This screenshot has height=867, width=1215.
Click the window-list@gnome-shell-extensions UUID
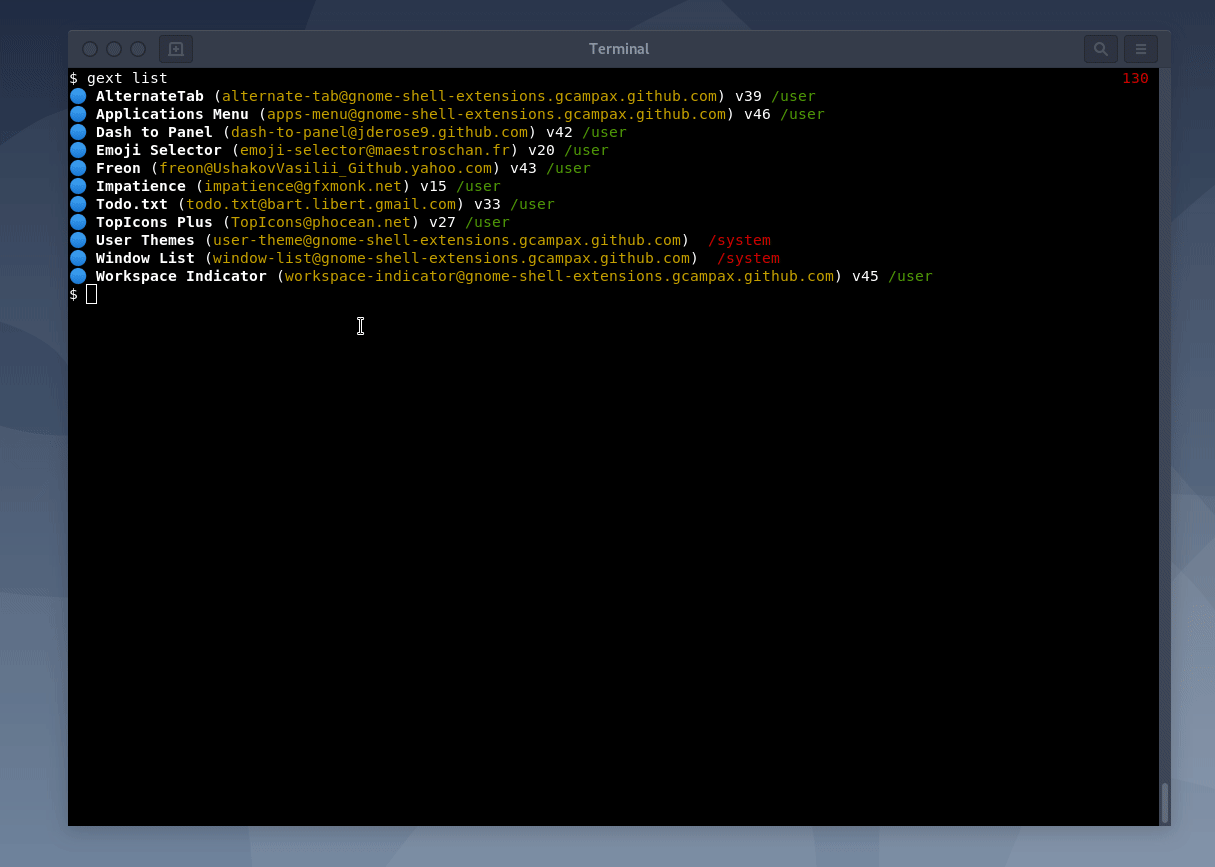pyautogui.click(x=452, y=259)
